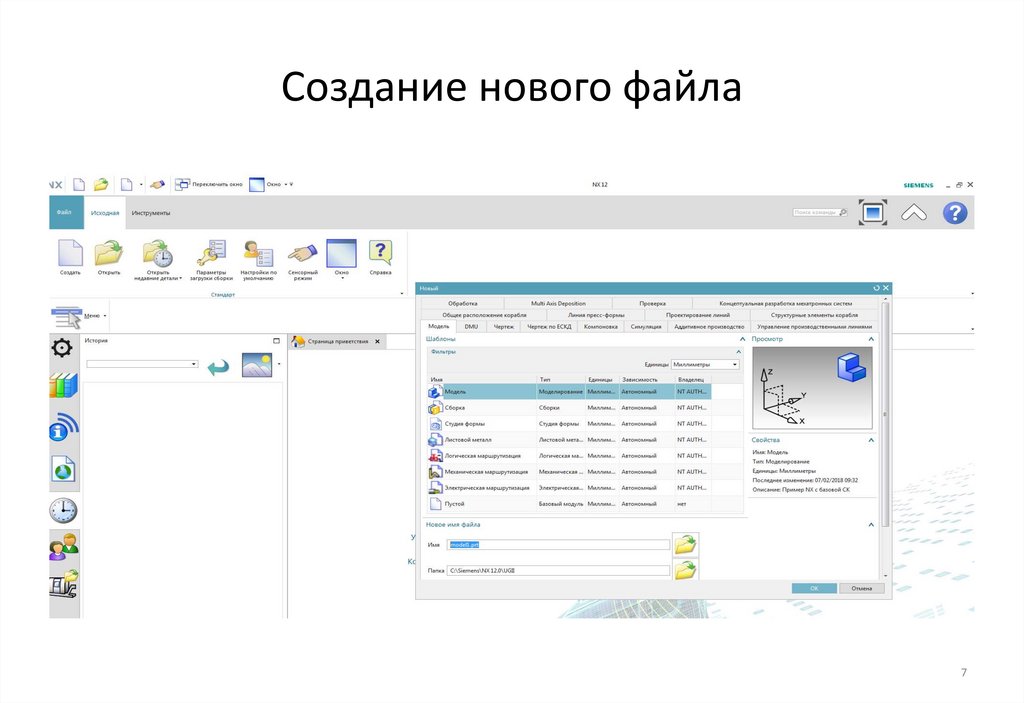
Task: Open globe document browser icon on resource bar
Action: tap(63, 469)
